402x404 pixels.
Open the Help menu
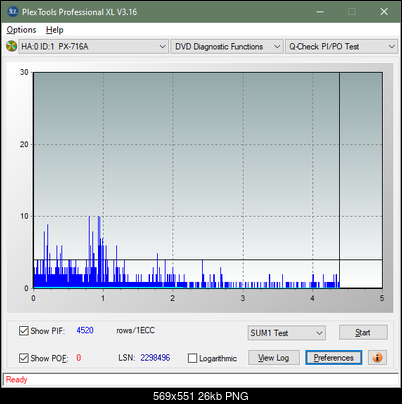coord(55,30)
